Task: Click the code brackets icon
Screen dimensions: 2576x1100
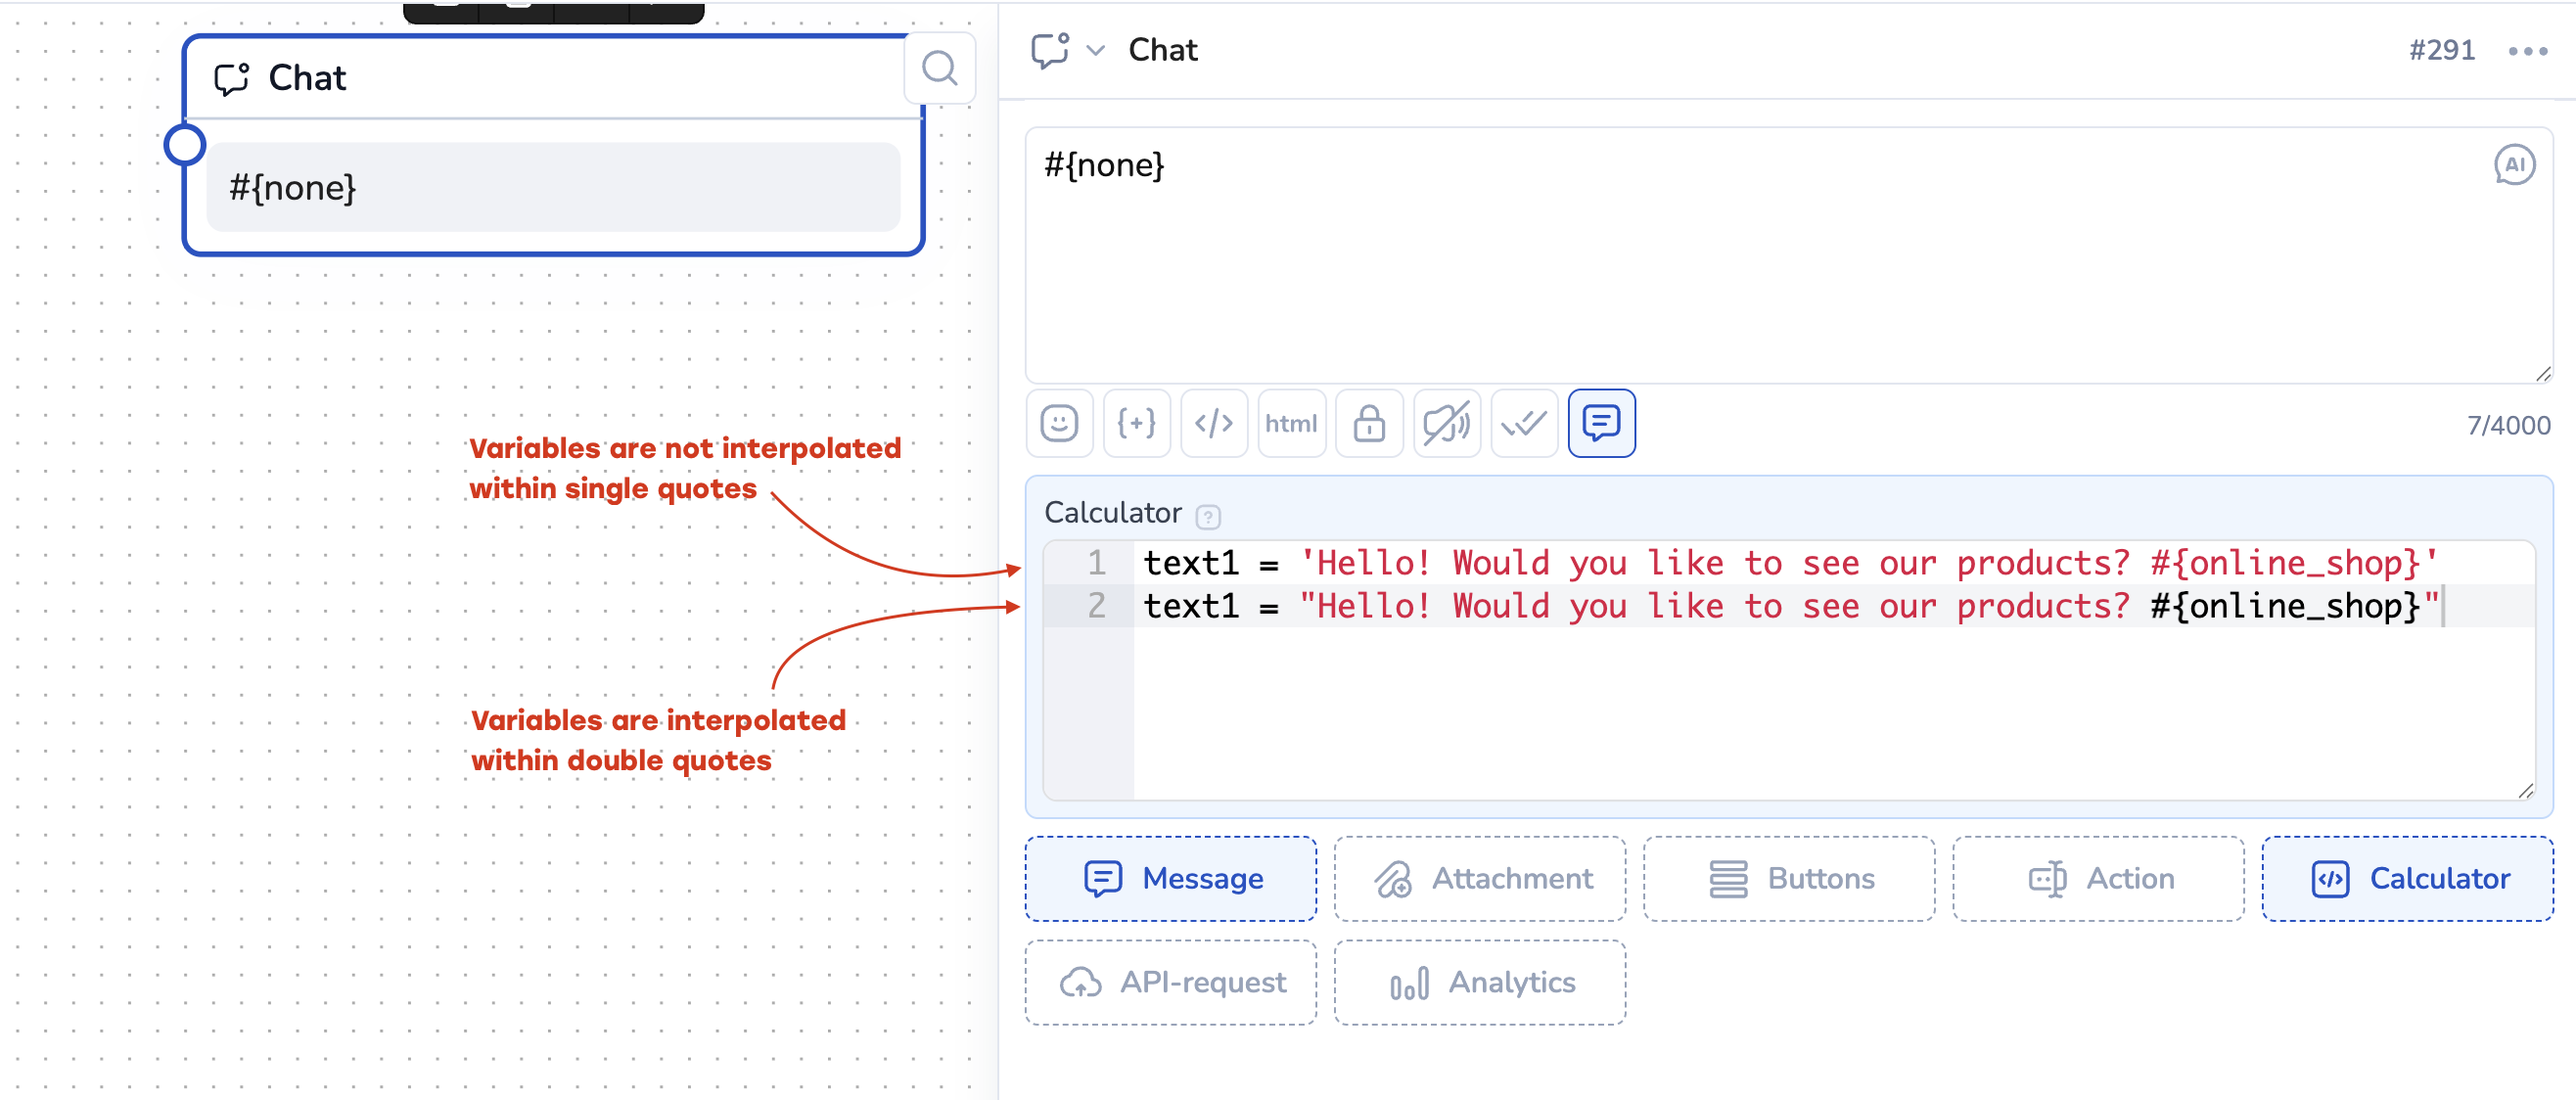Action: pos(1213,423)
